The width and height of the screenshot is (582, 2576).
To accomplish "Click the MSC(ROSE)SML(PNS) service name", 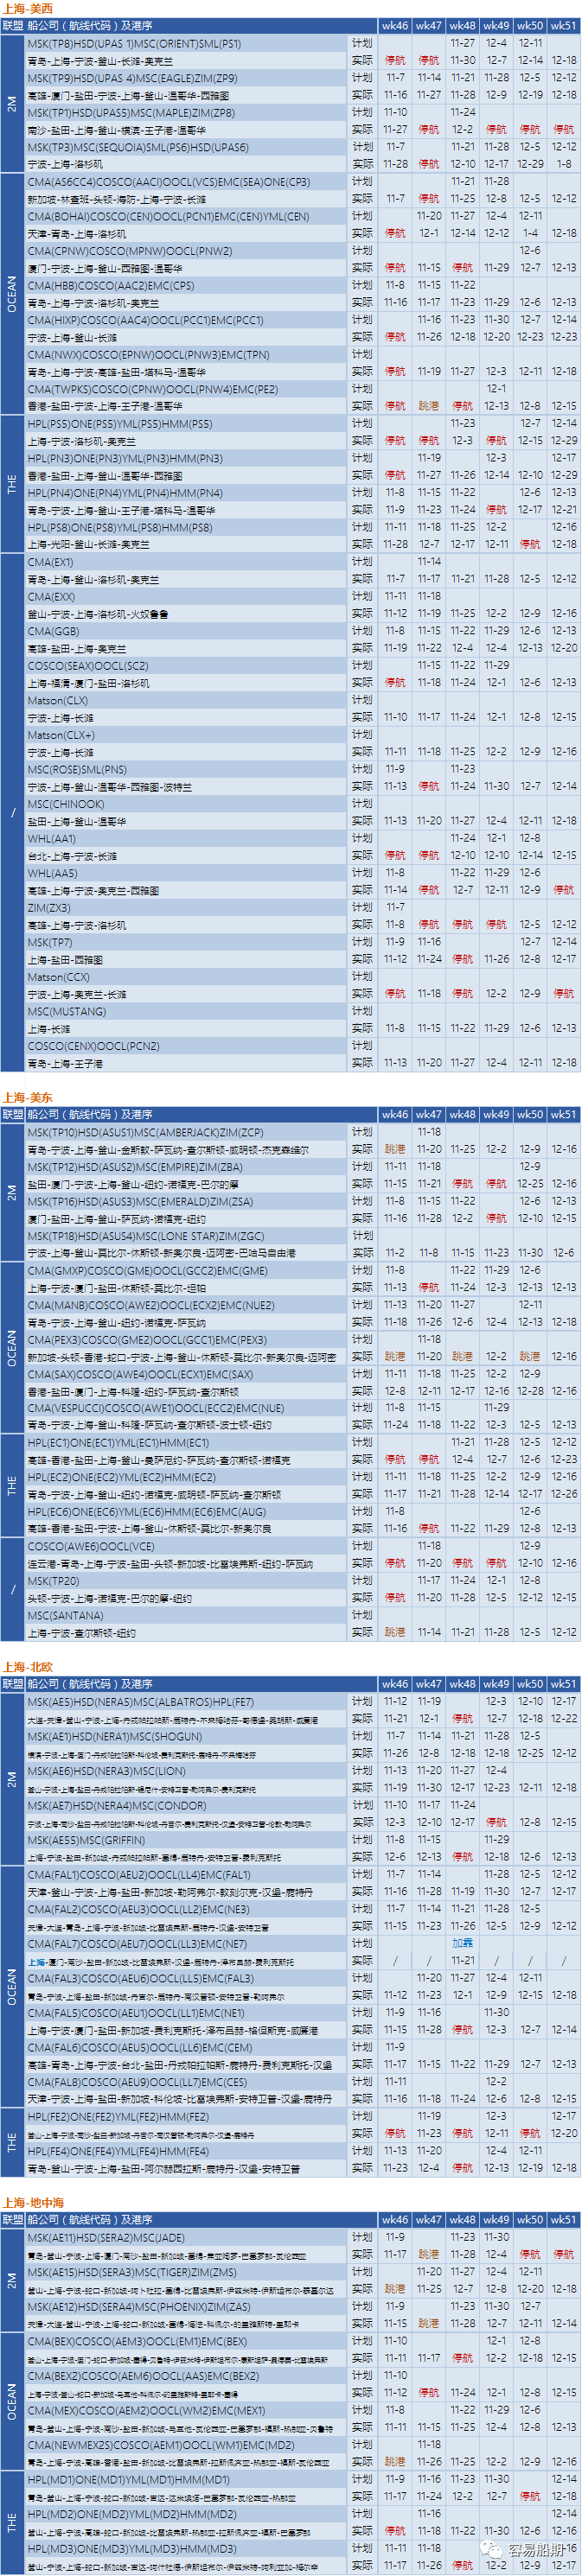I will click(x=77, y=769).
